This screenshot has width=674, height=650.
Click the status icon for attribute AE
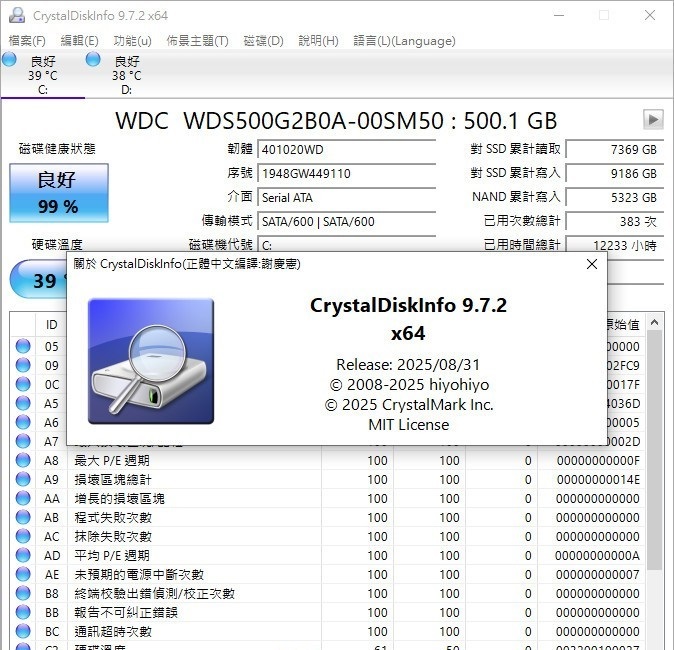[23, 574]
